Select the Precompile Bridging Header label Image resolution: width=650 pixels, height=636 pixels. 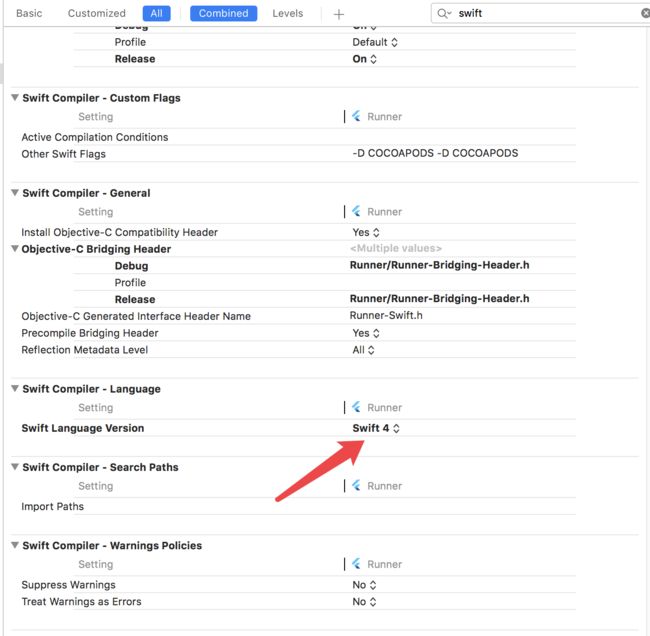pos(90,333)
